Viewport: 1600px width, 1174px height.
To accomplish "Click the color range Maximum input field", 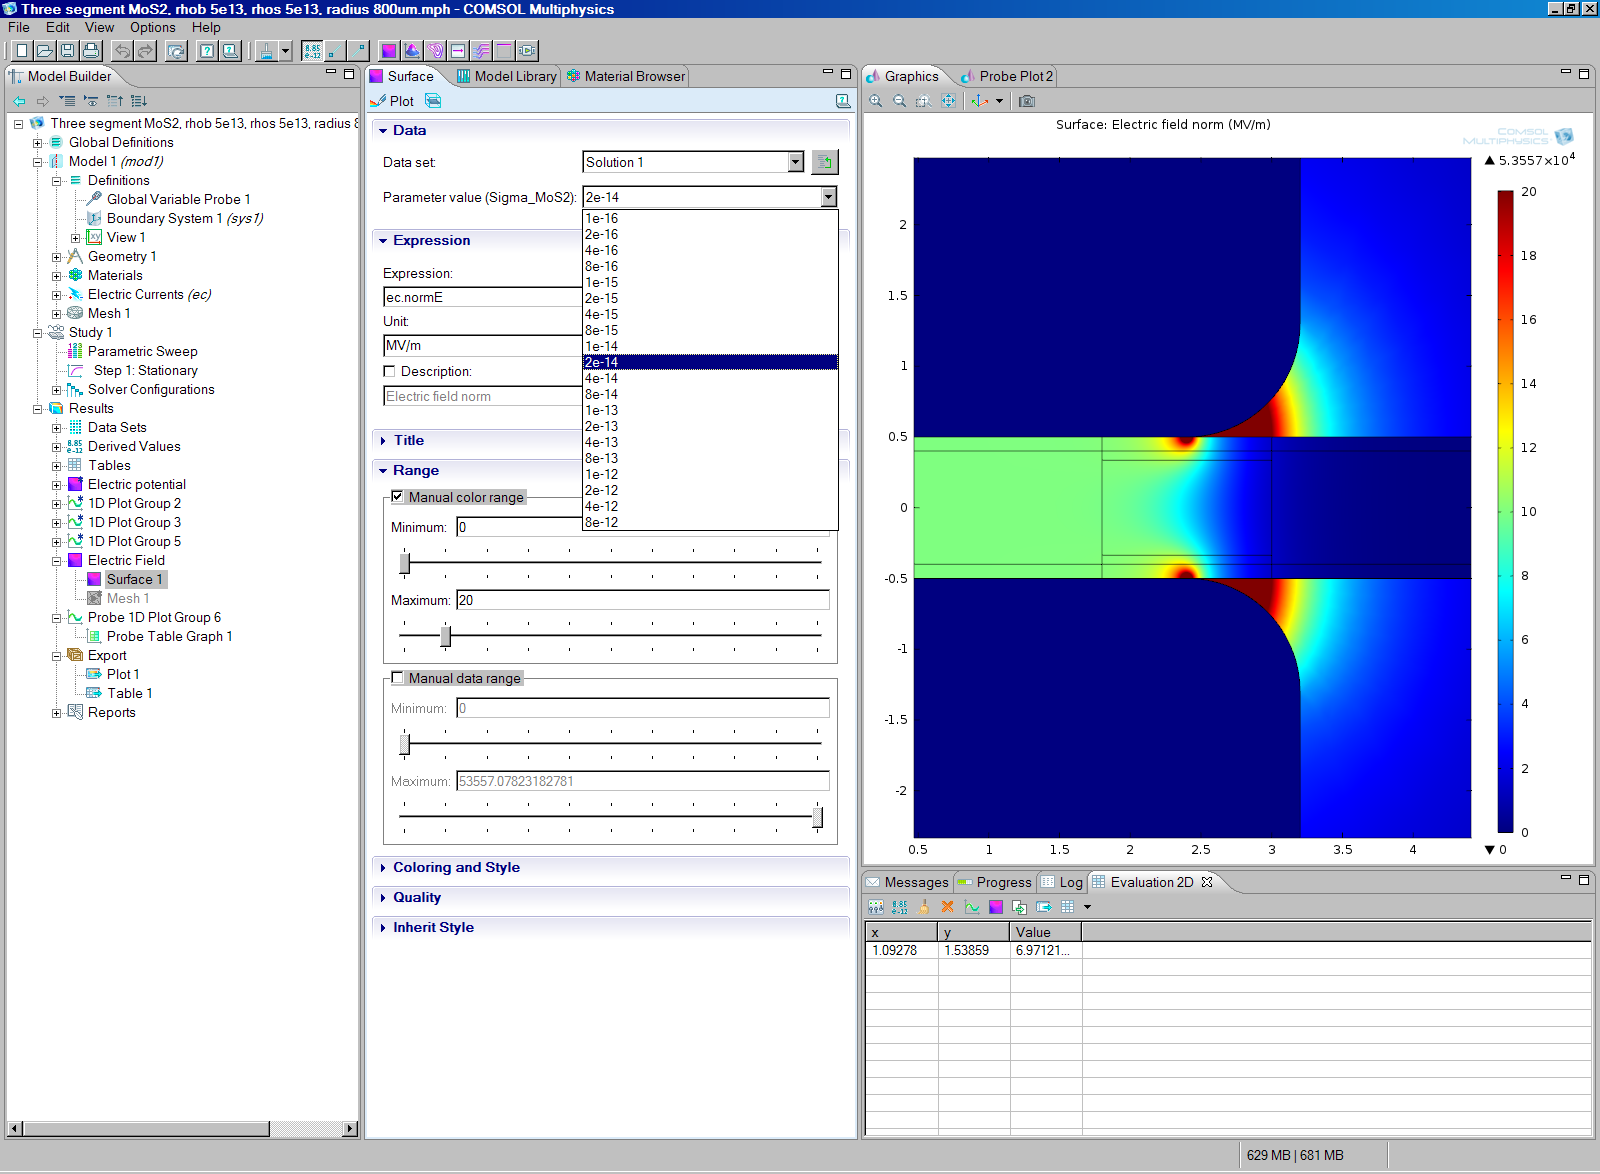I will point(642,600).
